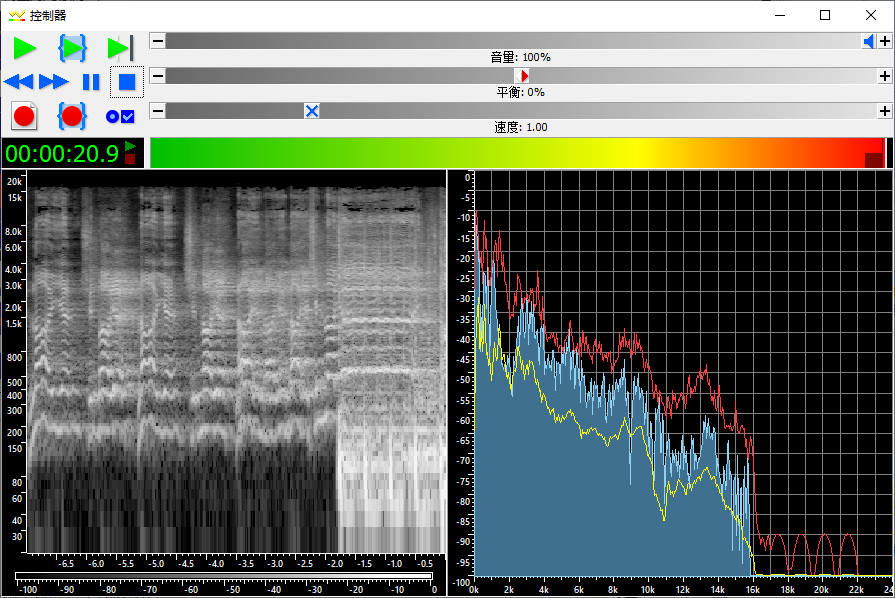Viewport: 895px width, 598px height.
Task: Stop playback with the blue square icon
Action: point(127,82)
